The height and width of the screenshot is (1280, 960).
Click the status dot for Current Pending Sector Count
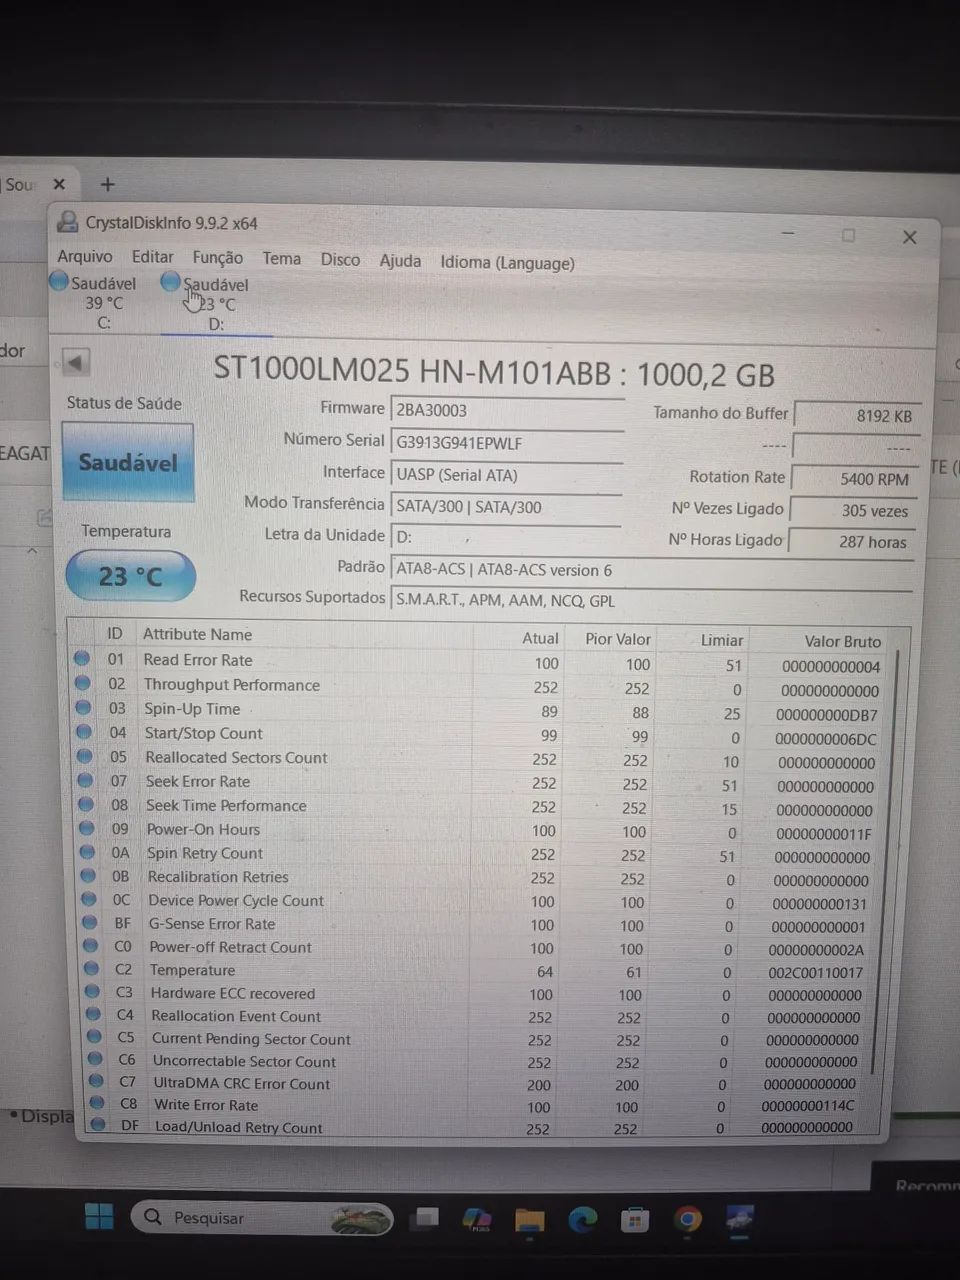click(x=95, y=1038)
